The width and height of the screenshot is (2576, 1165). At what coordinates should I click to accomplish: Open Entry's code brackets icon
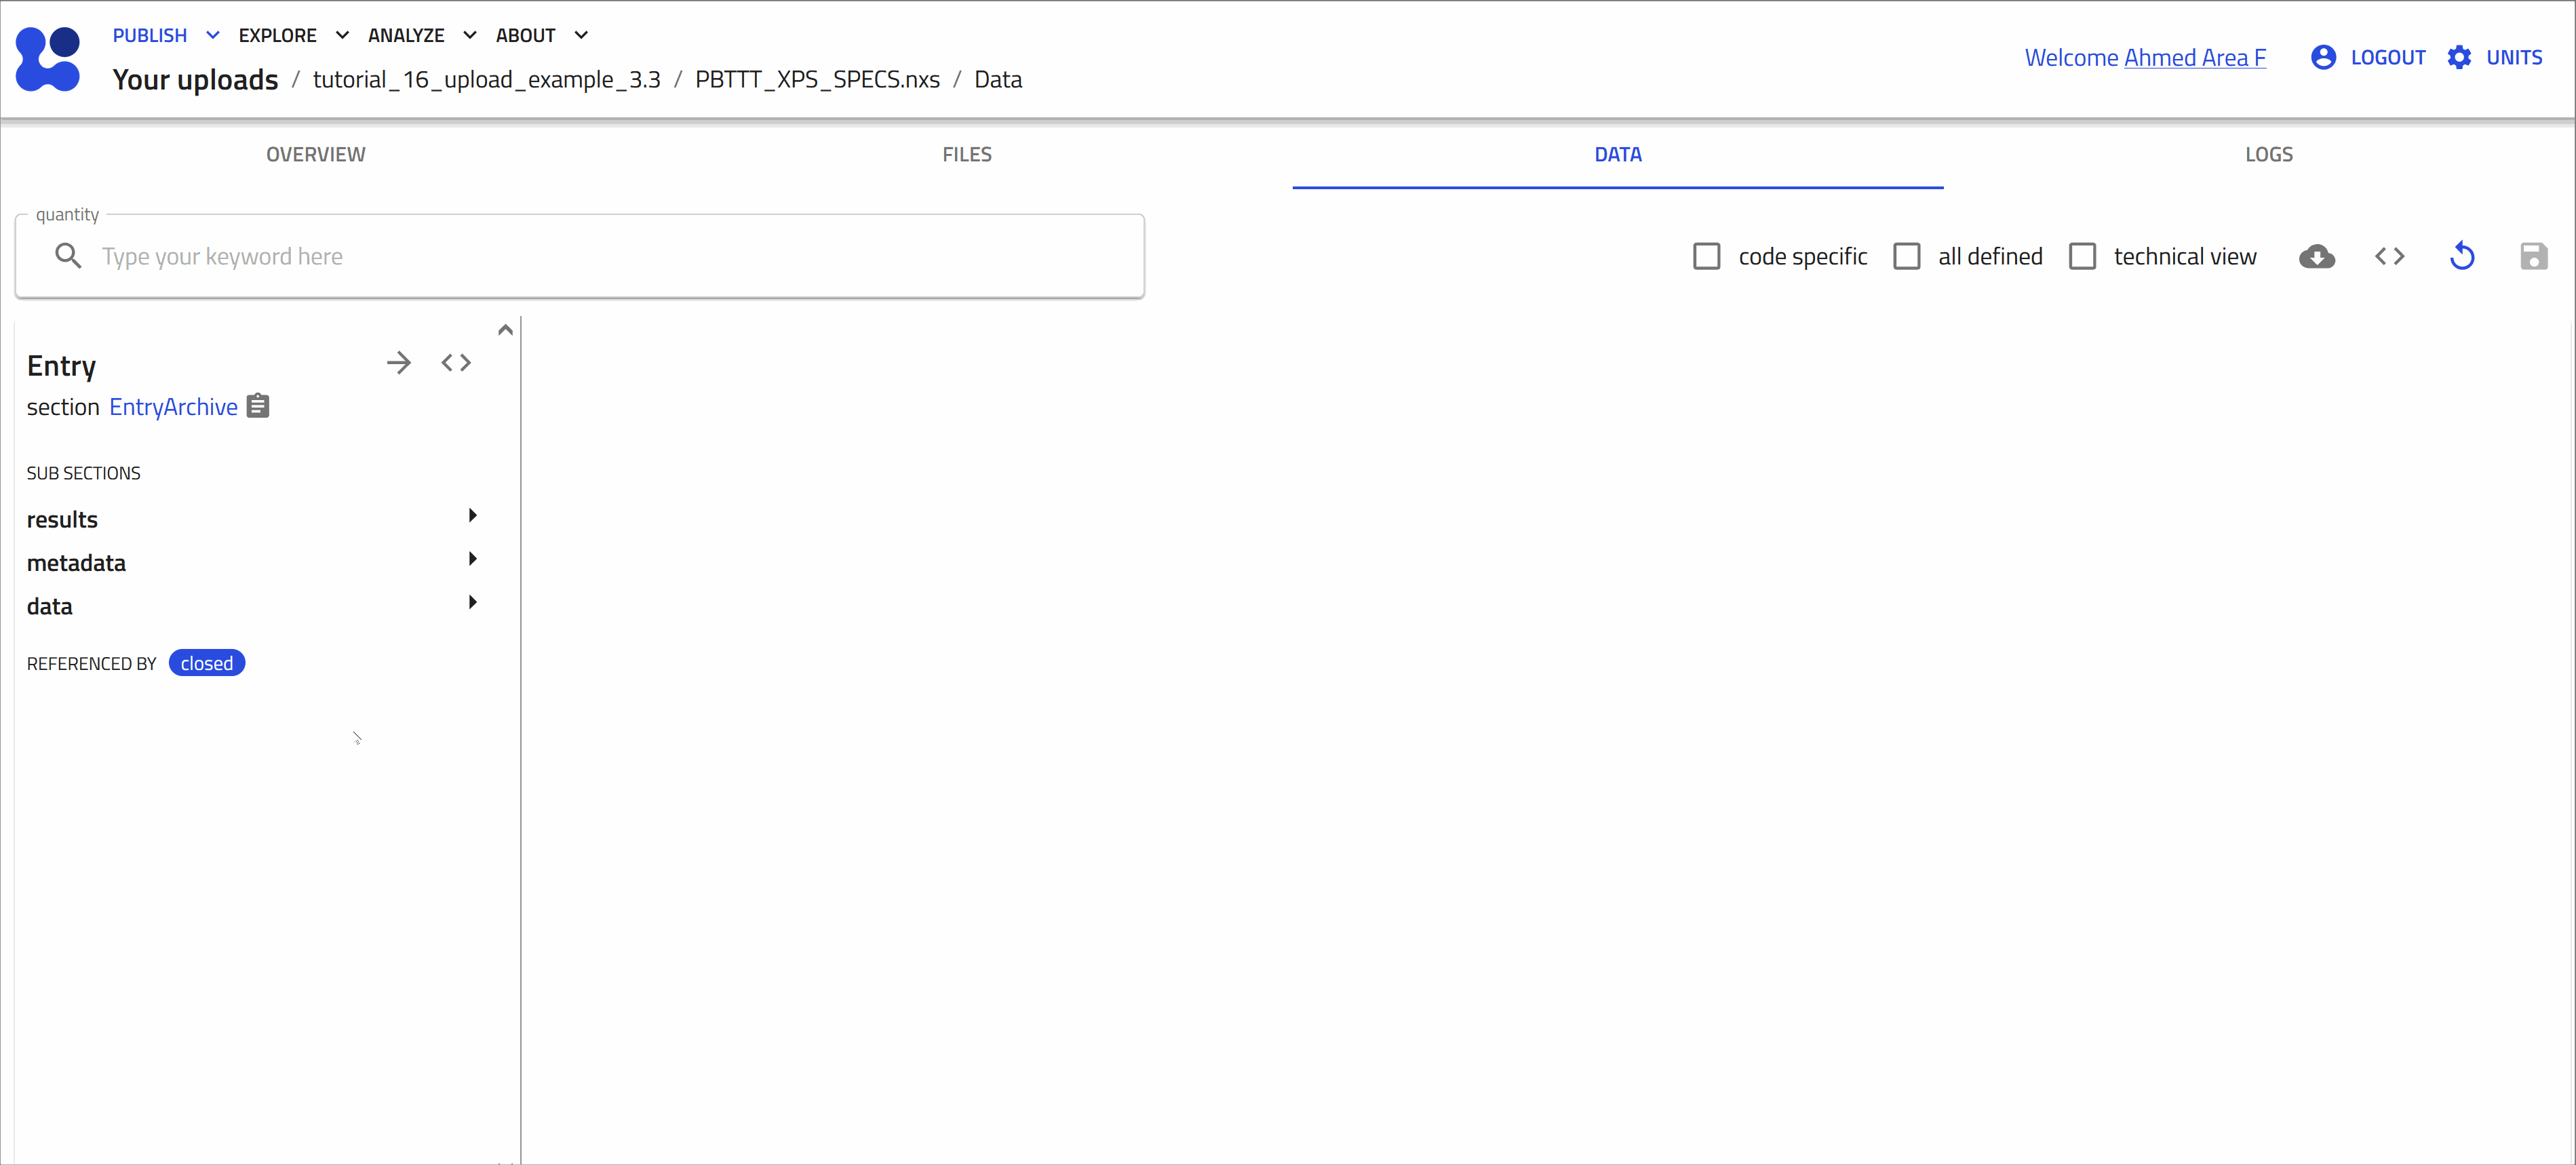[456, 363]
